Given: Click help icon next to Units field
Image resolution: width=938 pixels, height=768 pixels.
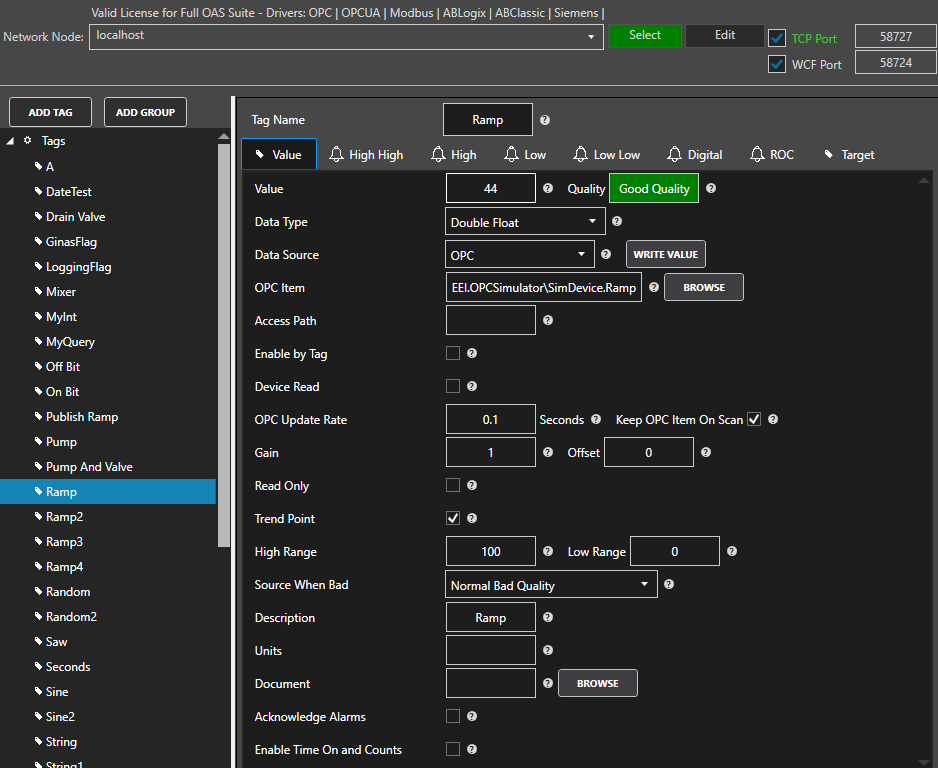Looking at the screenshot, I should click(x=547, y=650).
